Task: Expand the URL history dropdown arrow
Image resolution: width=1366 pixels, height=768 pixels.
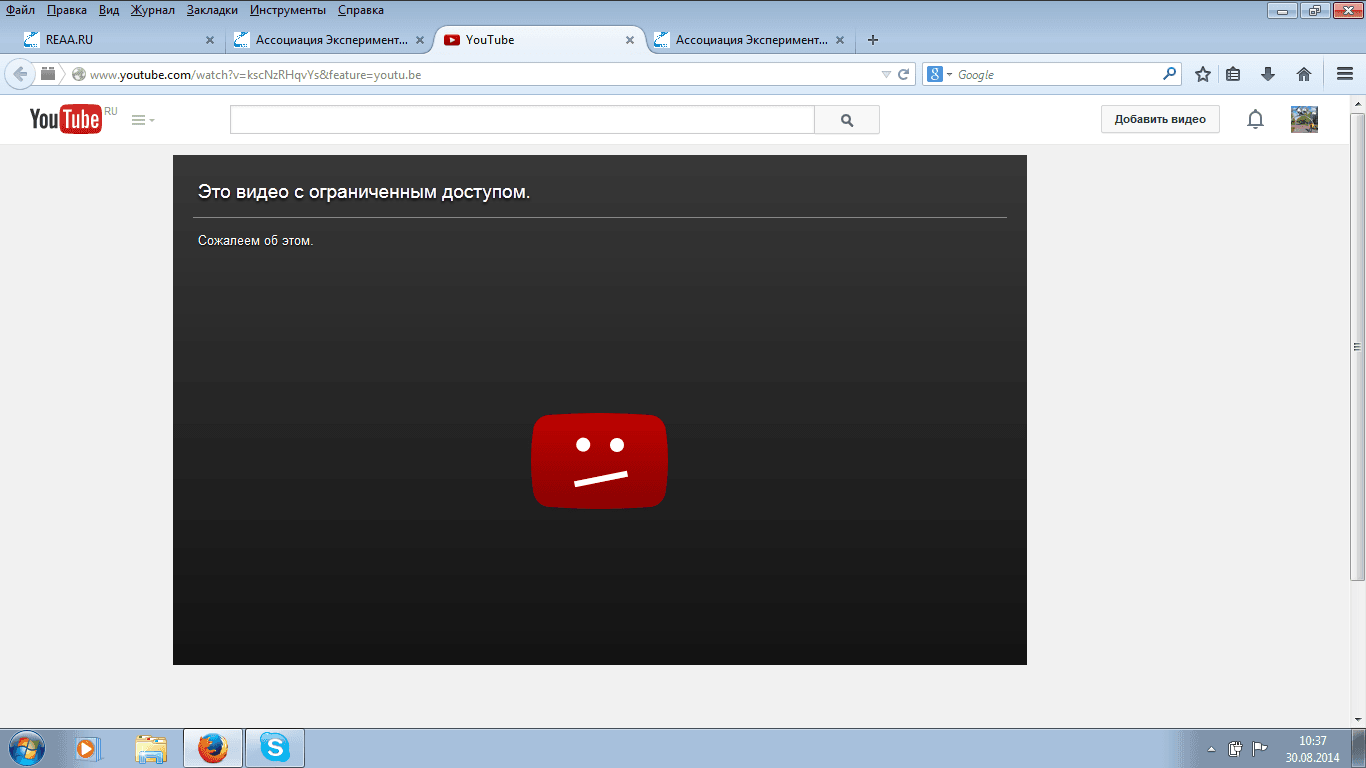Action: coord(886,74)
